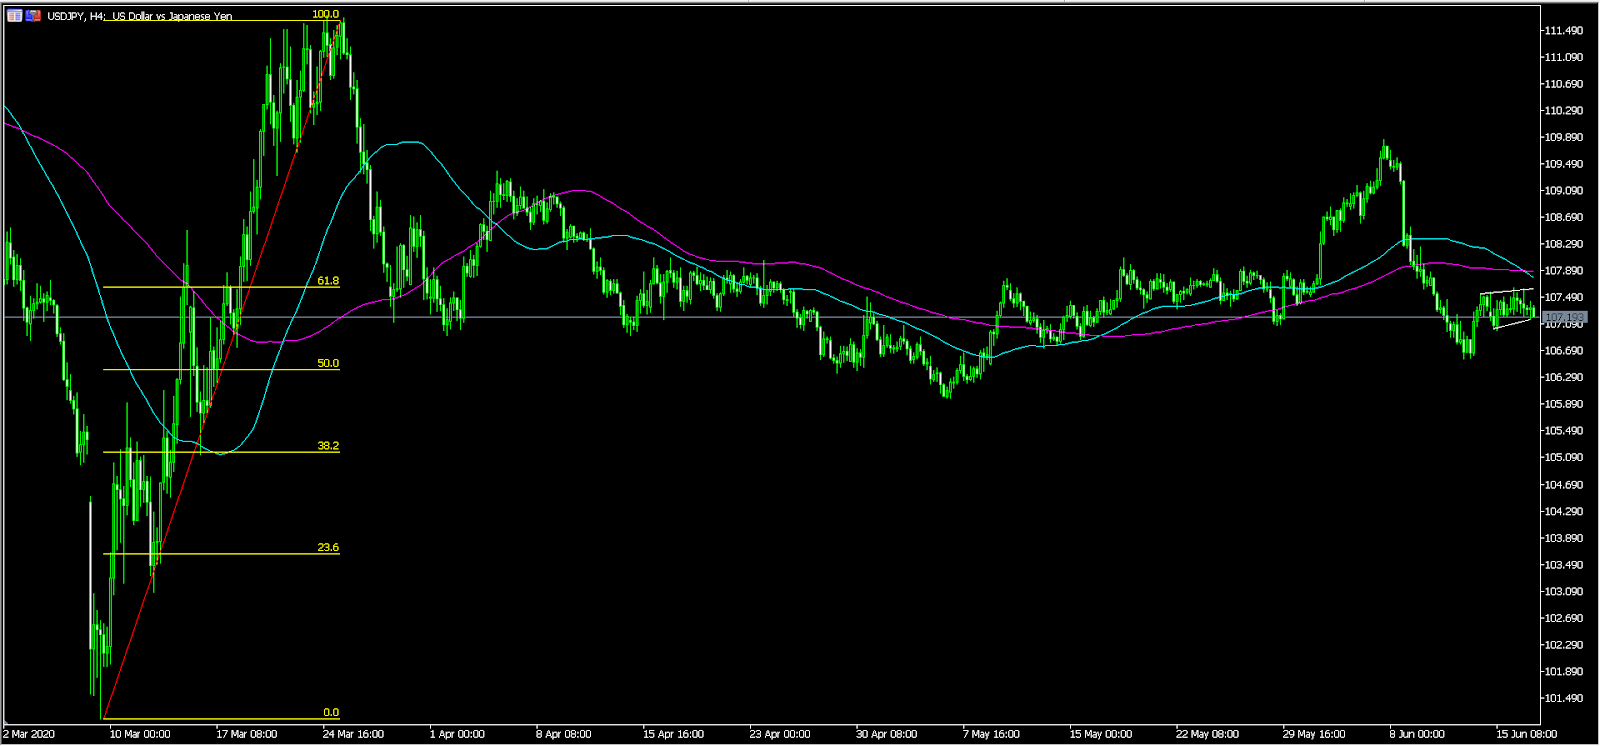1600x746 pixels.
Task: Click the 8 Apr 08:00 time label
Action: pyautogui.click(x=564, y=734)
